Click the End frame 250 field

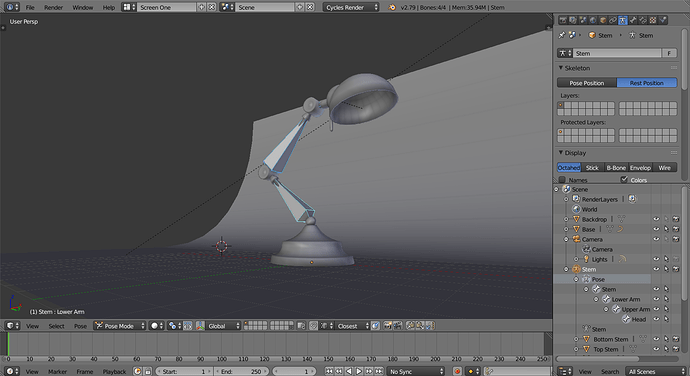241,371
